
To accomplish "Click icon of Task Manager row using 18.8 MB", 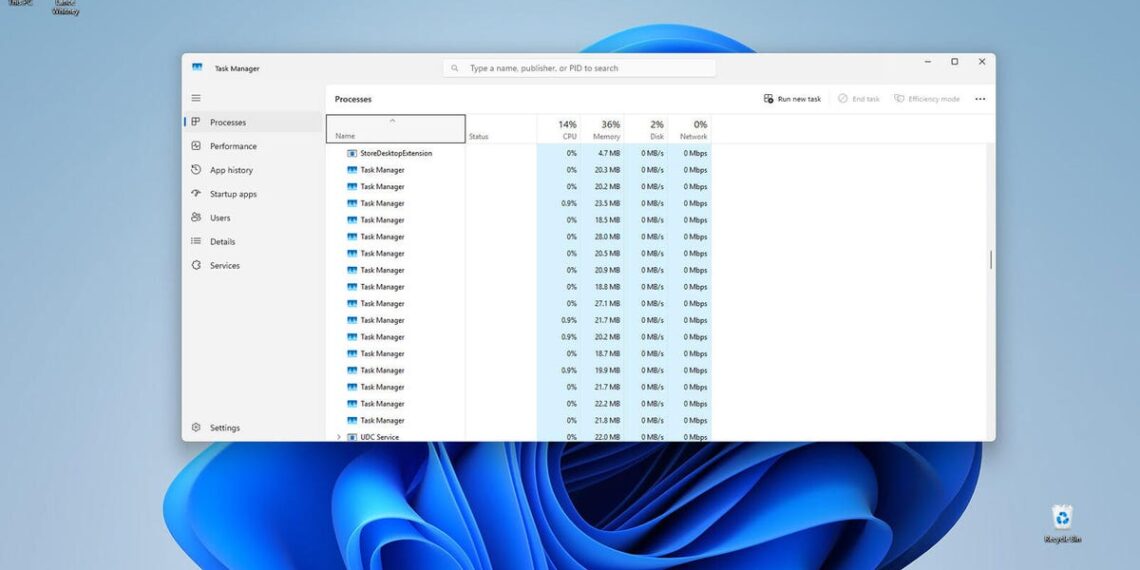I will (x=352, y=287).
